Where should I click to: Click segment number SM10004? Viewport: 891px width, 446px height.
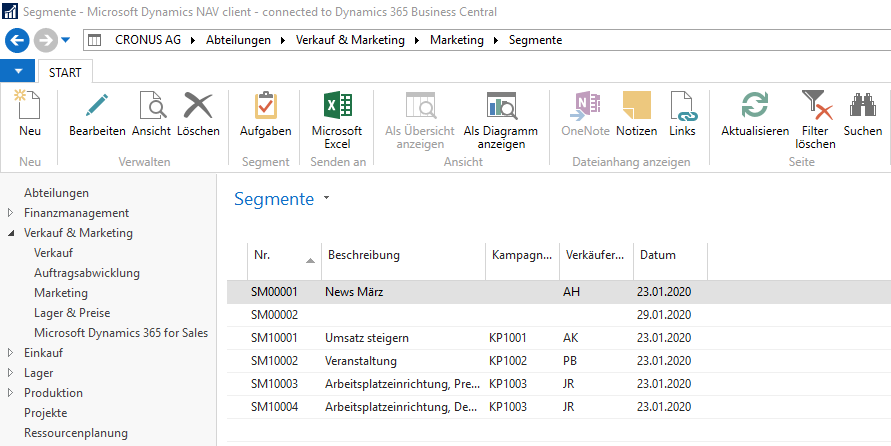point(274,407)
